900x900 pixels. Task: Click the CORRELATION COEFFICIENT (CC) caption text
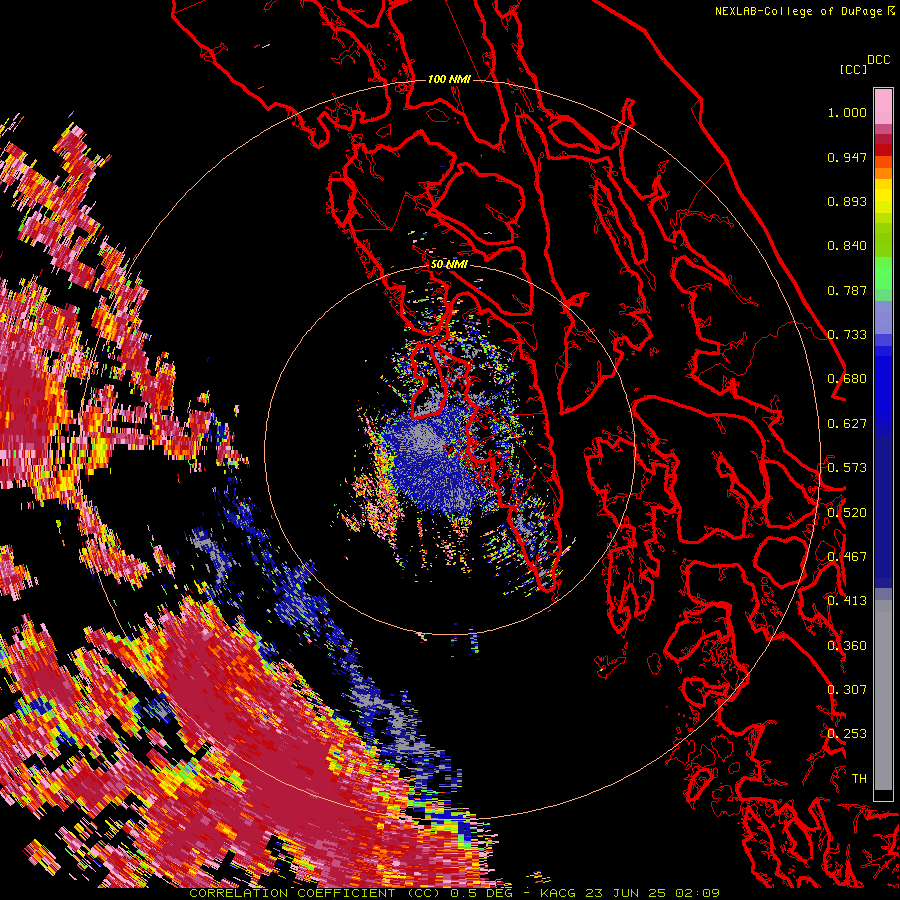click(315, 893)
